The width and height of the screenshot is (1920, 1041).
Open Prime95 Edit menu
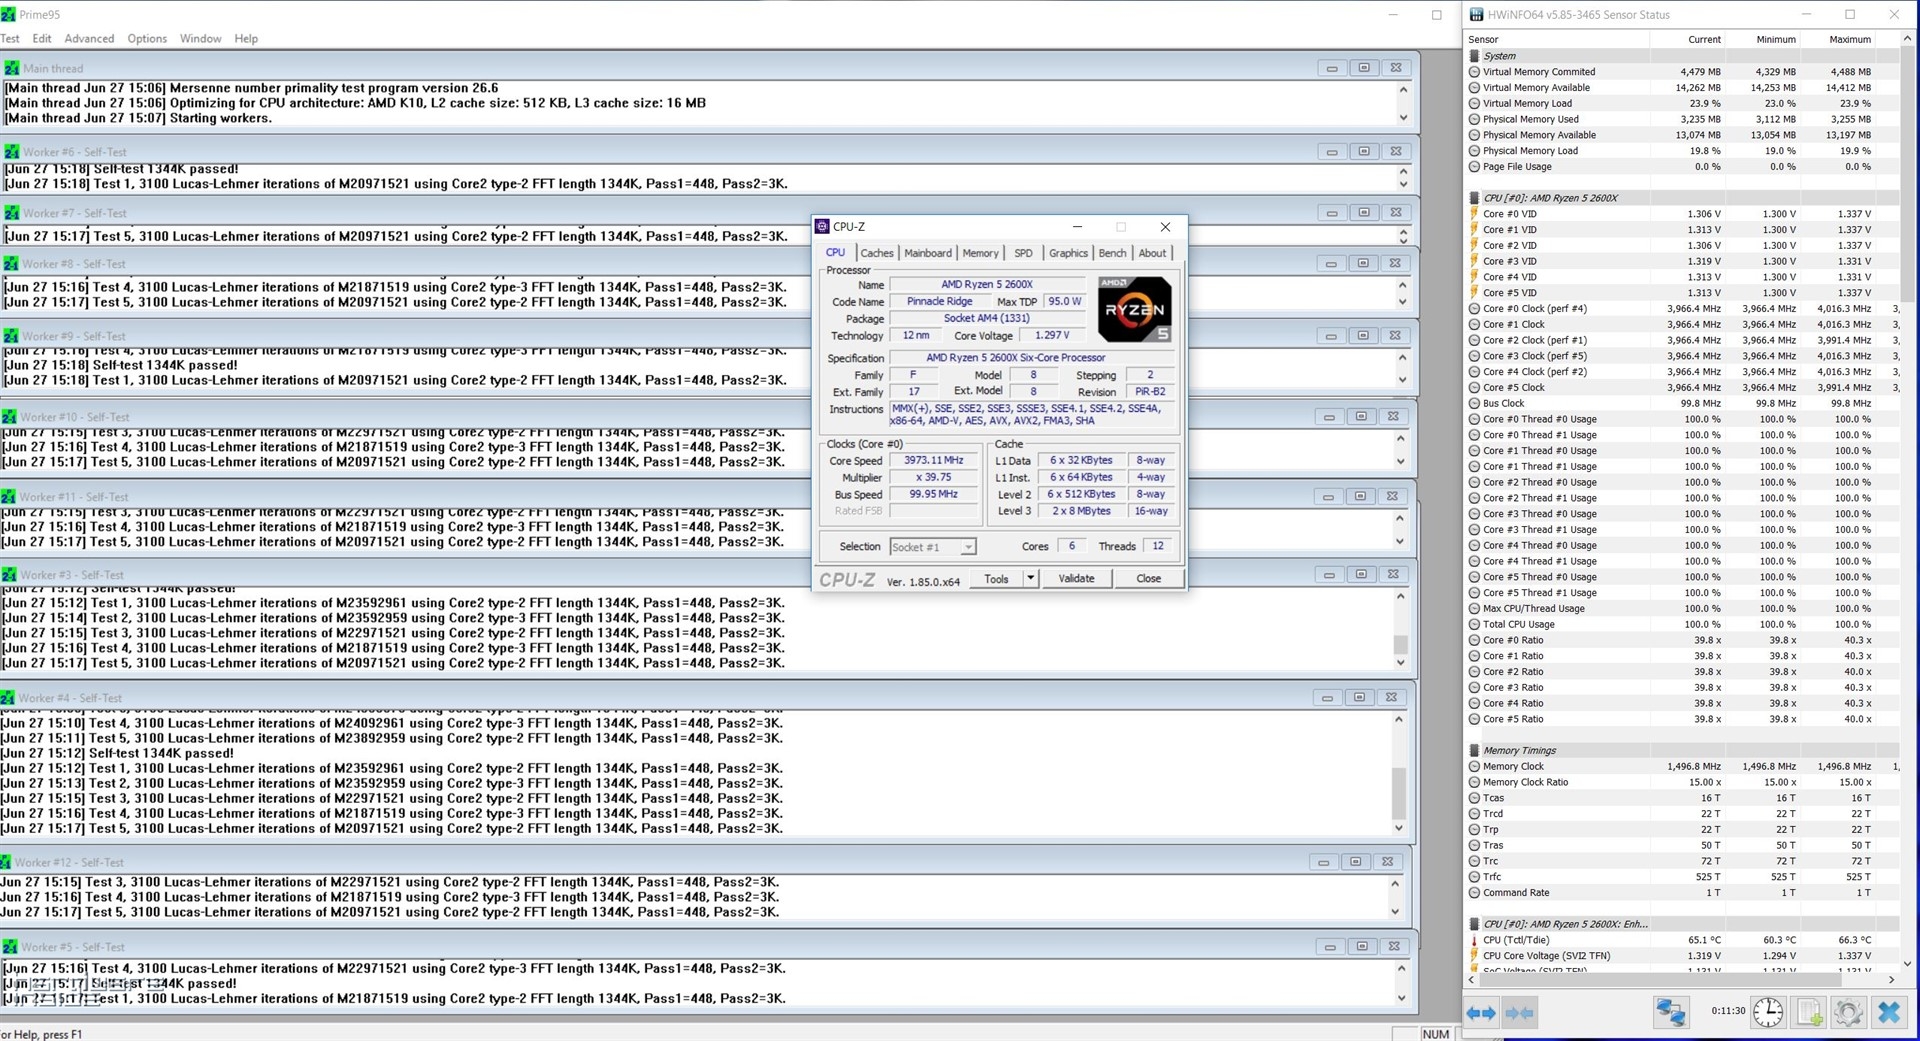42,39
